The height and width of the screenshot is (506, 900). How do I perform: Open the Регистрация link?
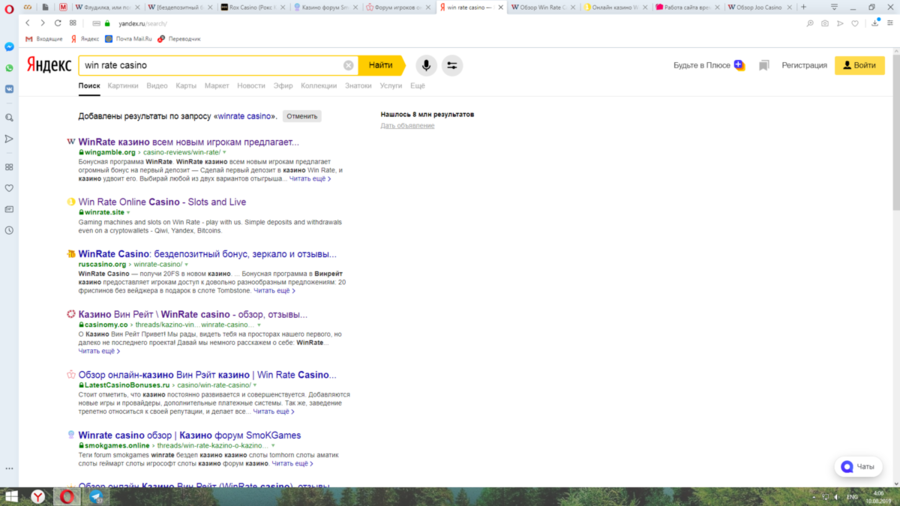(x=804, y=65)
